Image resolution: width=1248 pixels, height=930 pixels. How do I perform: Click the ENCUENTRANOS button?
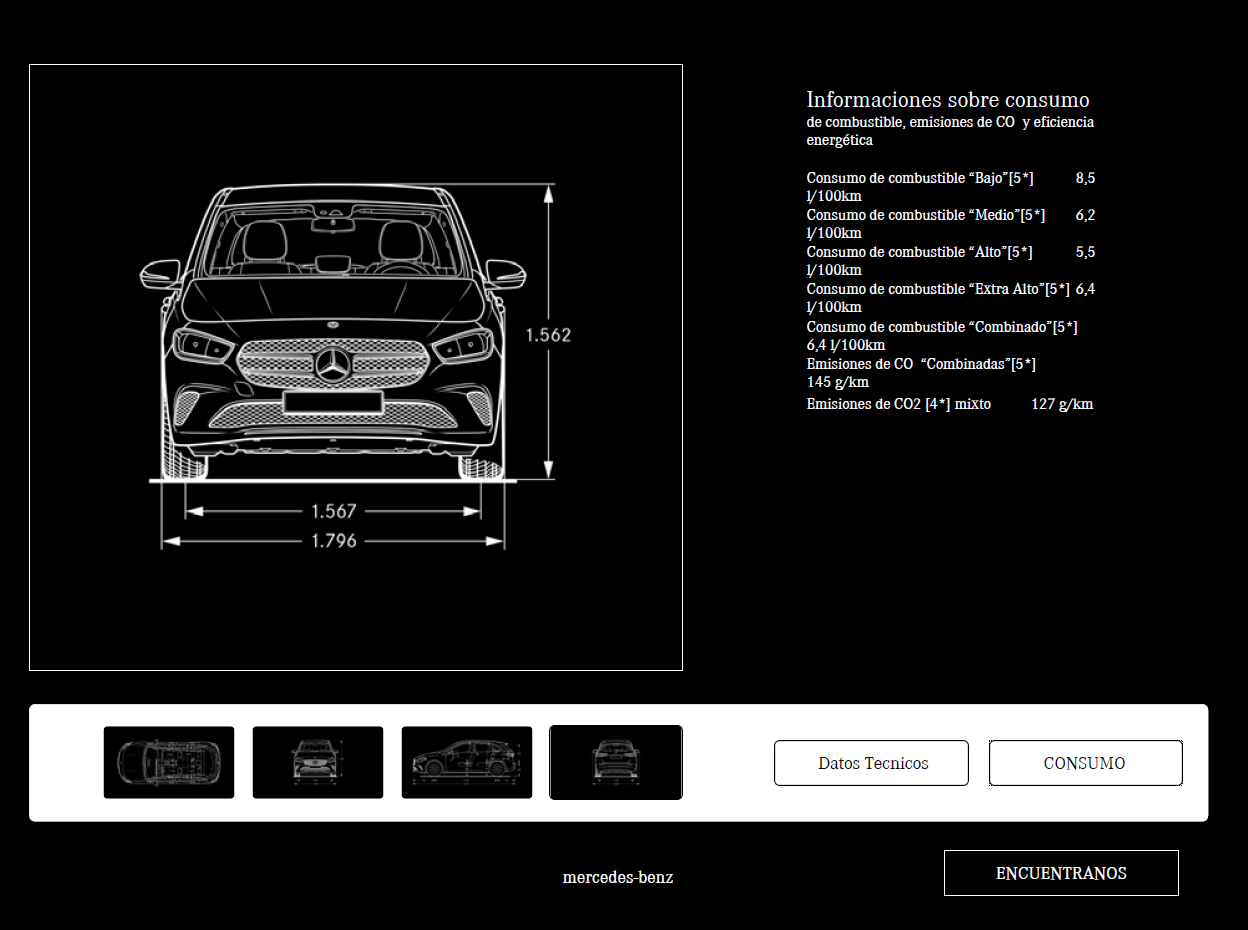(x=1061, y=873)
